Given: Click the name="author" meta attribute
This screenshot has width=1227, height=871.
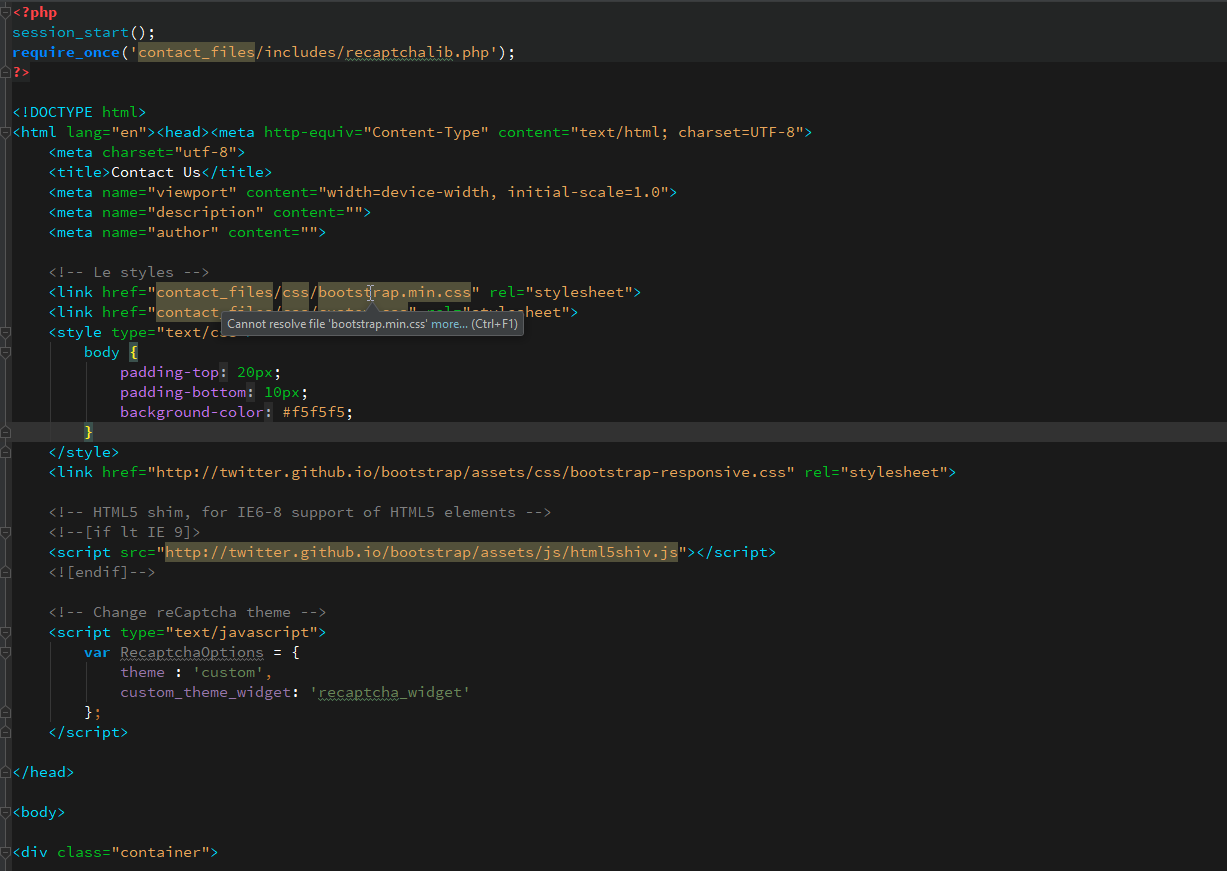Looking at the screenshot, I should click(160, 232).
